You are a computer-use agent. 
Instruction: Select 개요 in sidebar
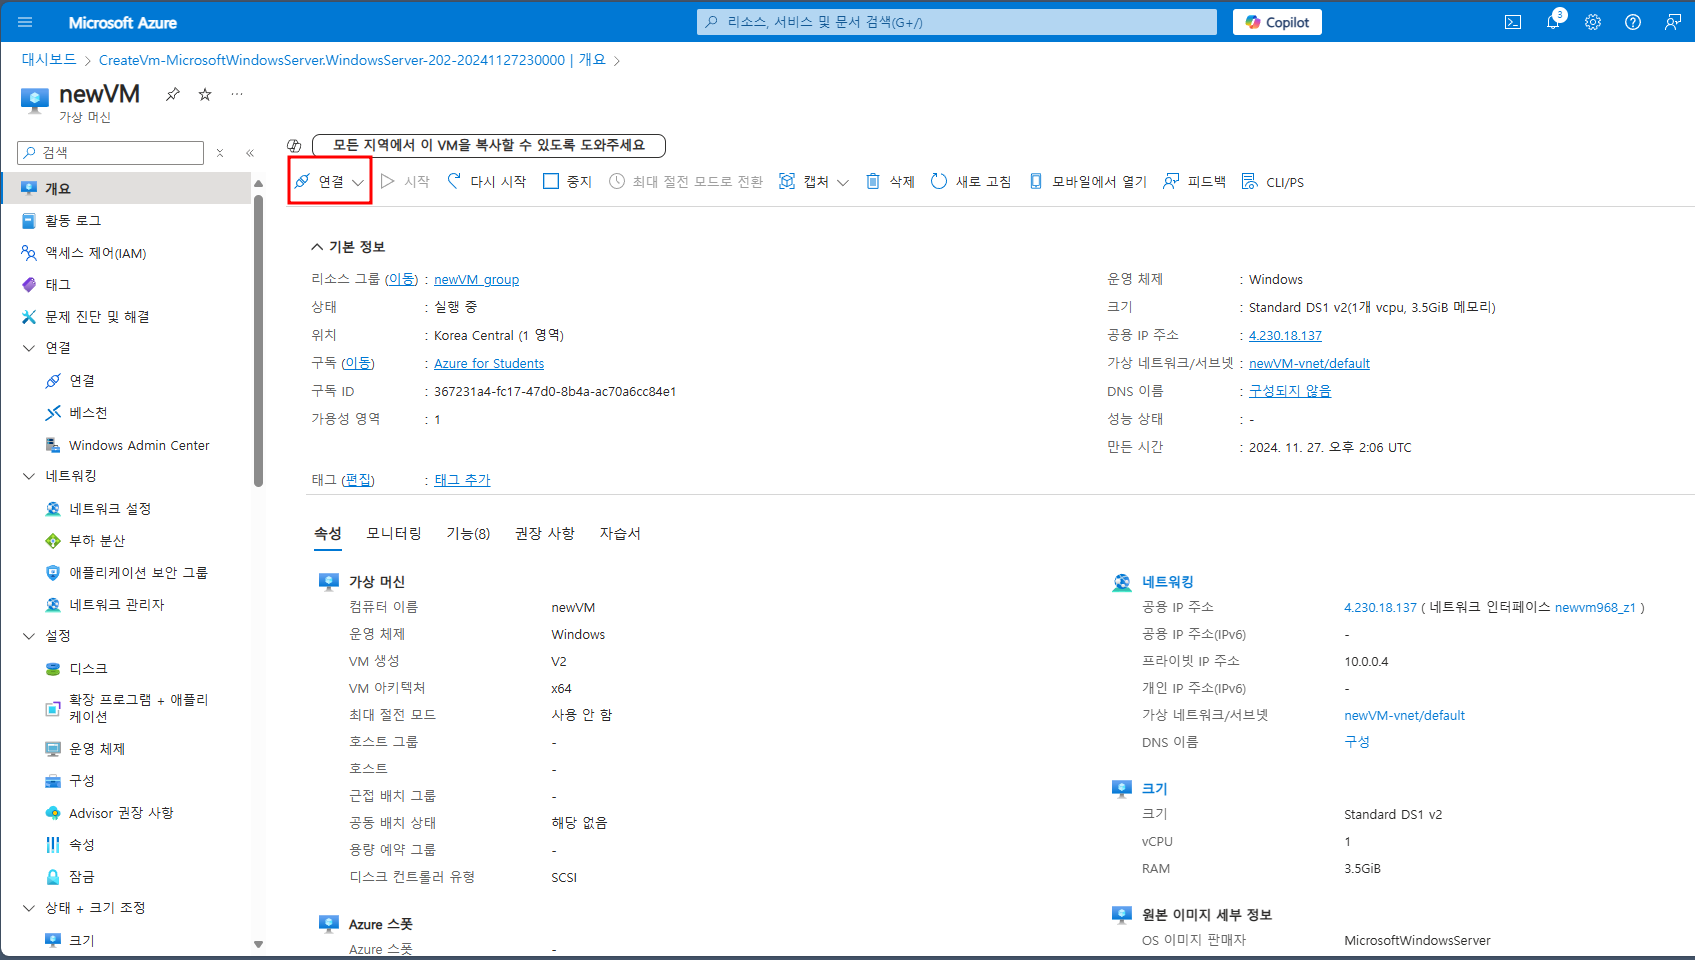click(x=125, y=188)
